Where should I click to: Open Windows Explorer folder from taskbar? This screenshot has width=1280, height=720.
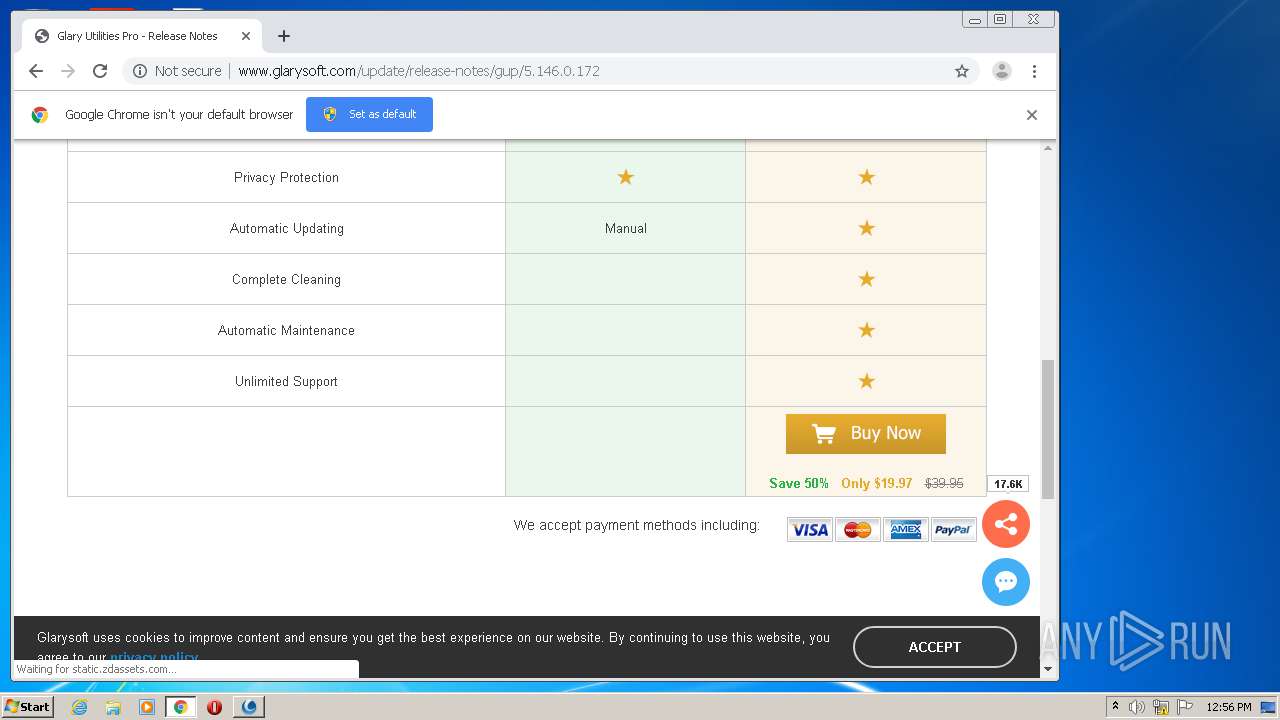click(x=113, y=707)
